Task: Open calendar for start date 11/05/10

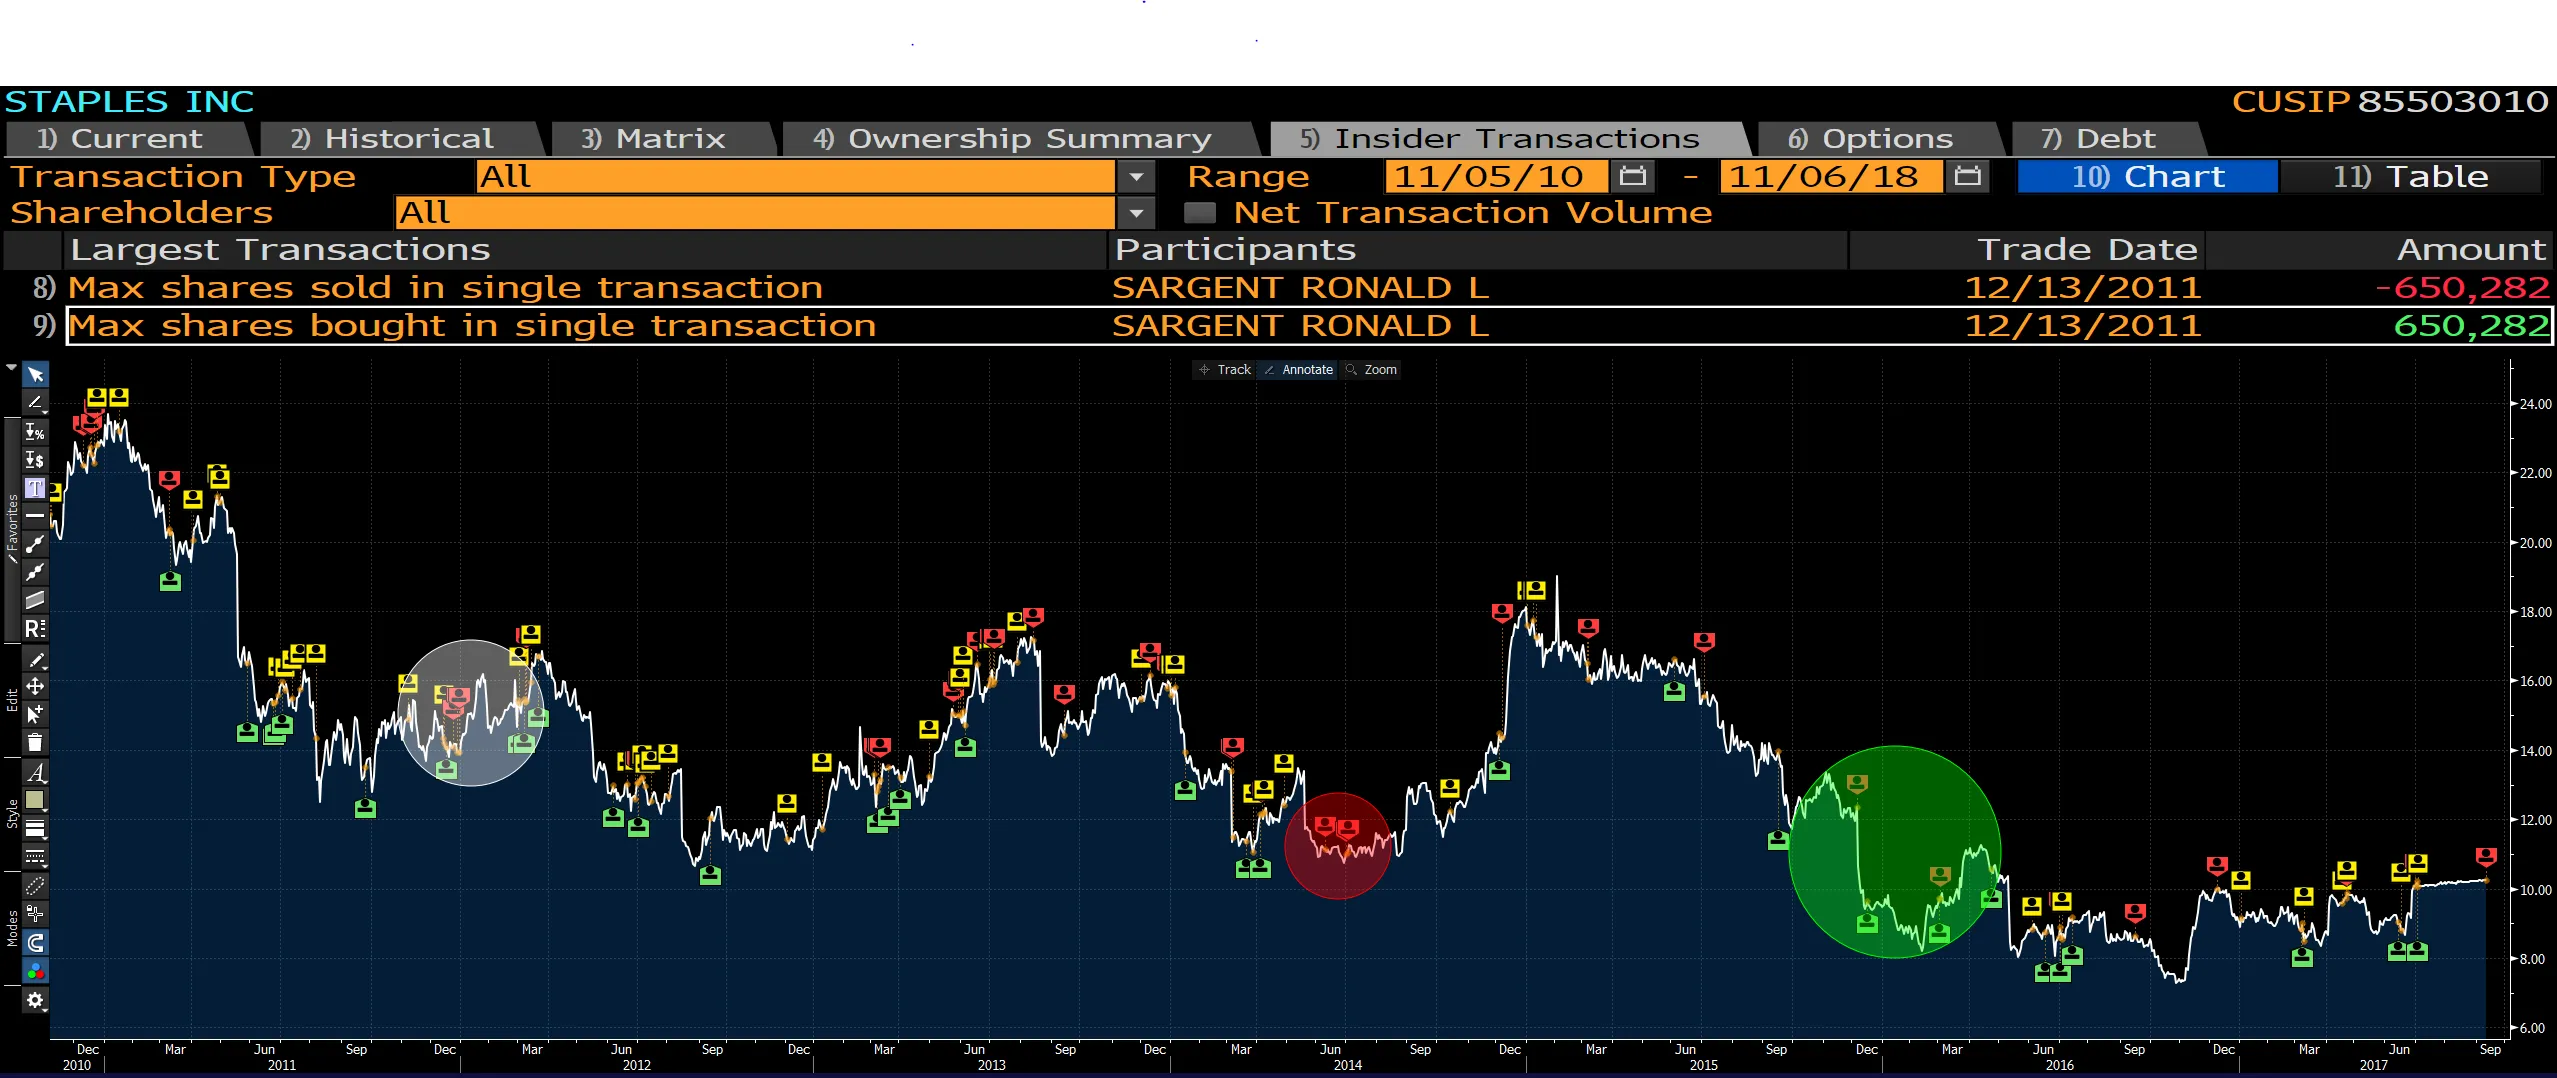Action: click(1632, 176)
